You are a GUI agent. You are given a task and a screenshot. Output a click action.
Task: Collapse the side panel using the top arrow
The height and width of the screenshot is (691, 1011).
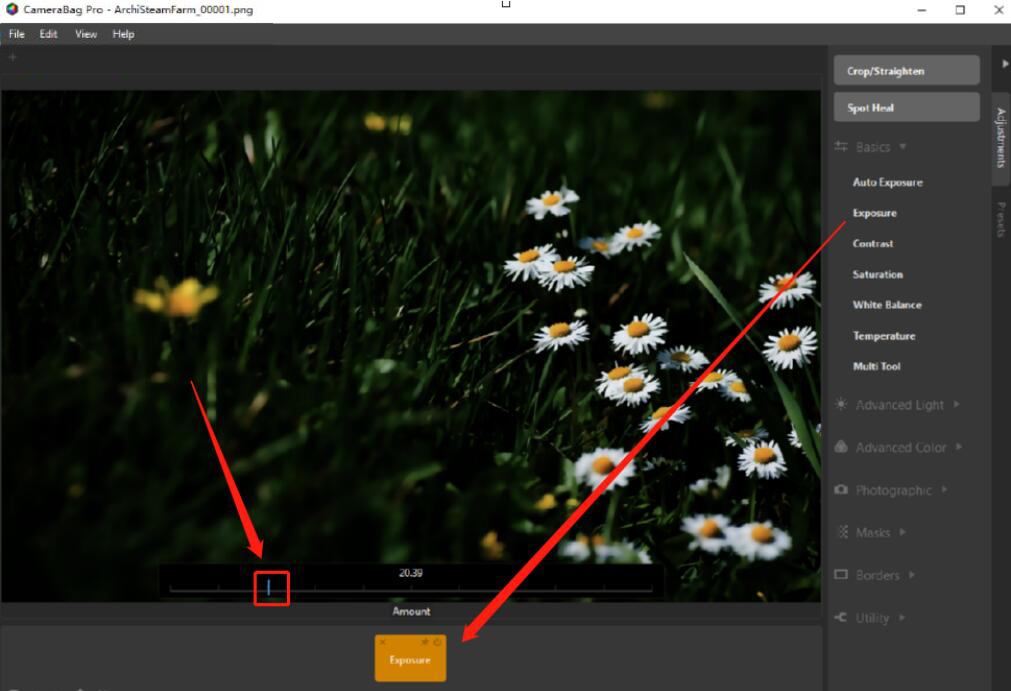pyautogui.click(x=1005, y=63)
